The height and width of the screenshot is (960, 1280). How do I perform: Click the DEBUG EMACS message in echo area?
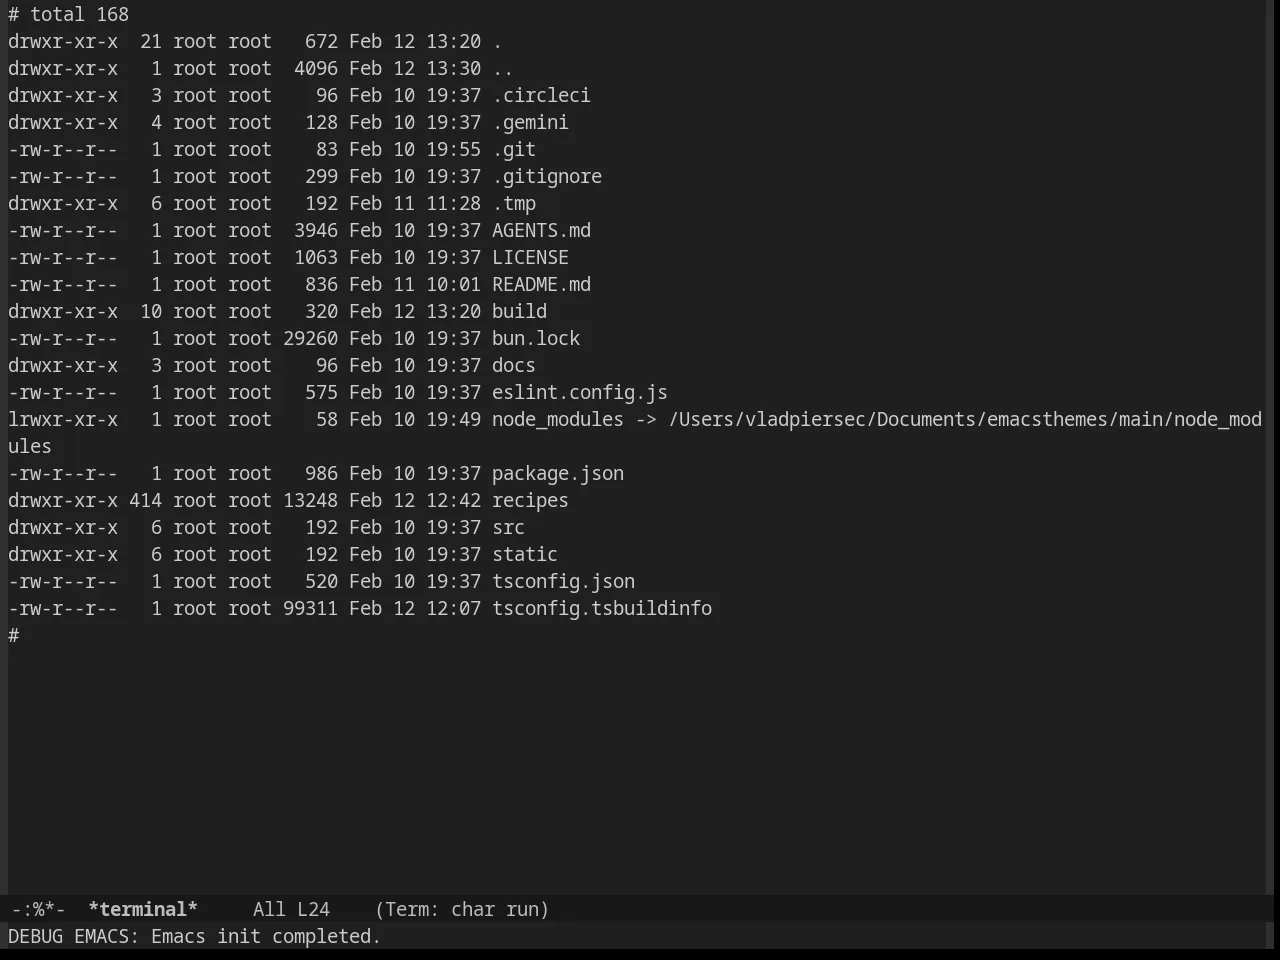(x=195, y=936)
